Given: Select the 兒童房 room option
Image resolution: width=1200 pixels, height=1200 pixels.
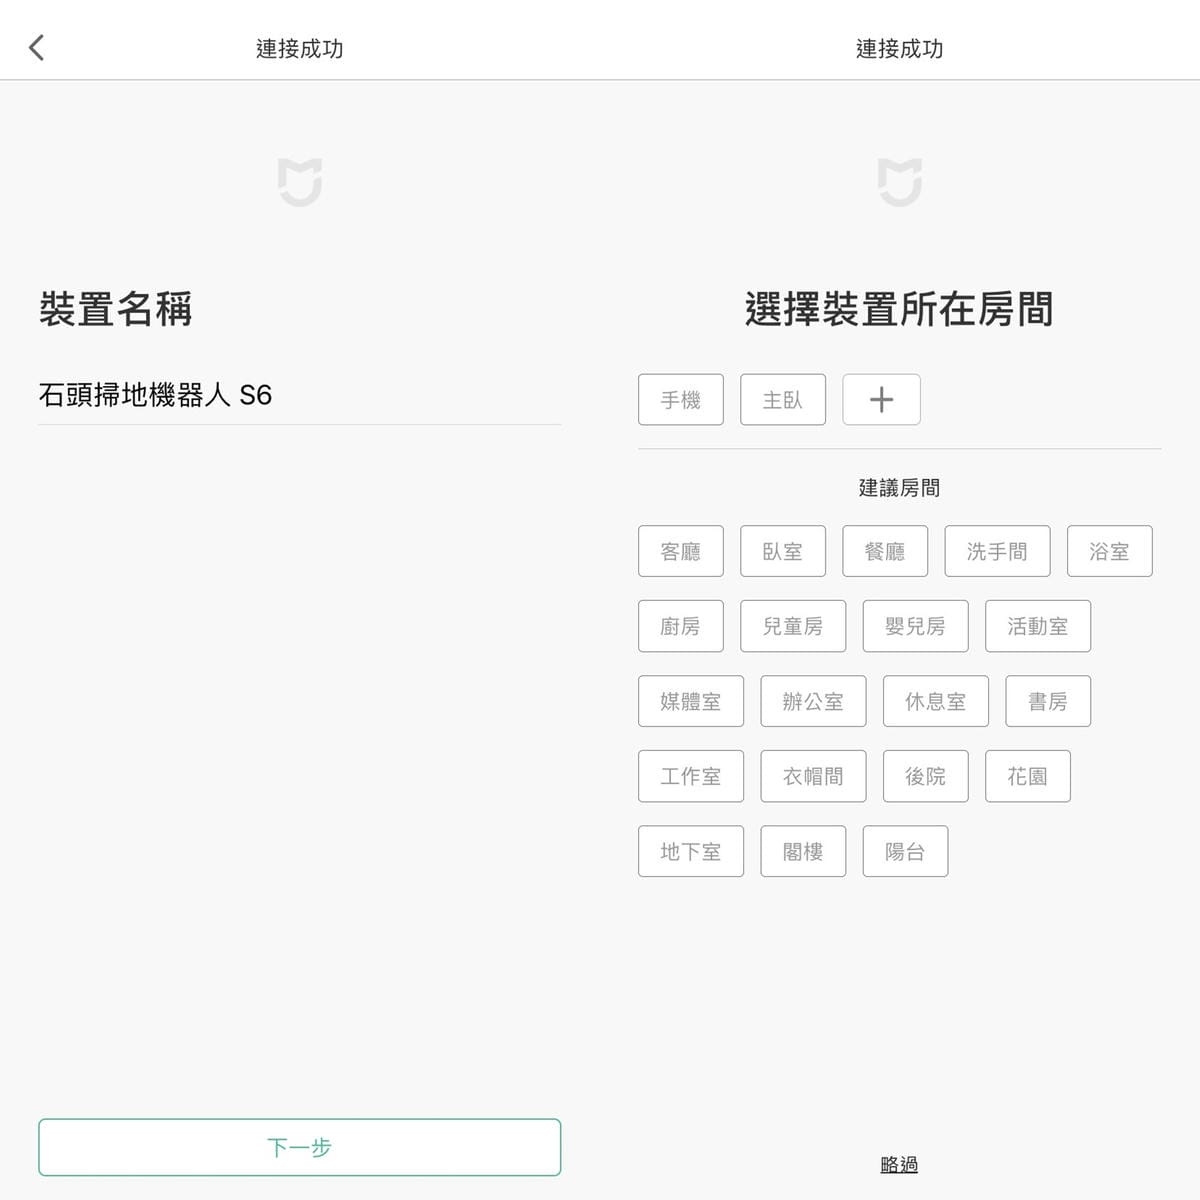Looking at the screenshot, I should click(x=792, y=626).
